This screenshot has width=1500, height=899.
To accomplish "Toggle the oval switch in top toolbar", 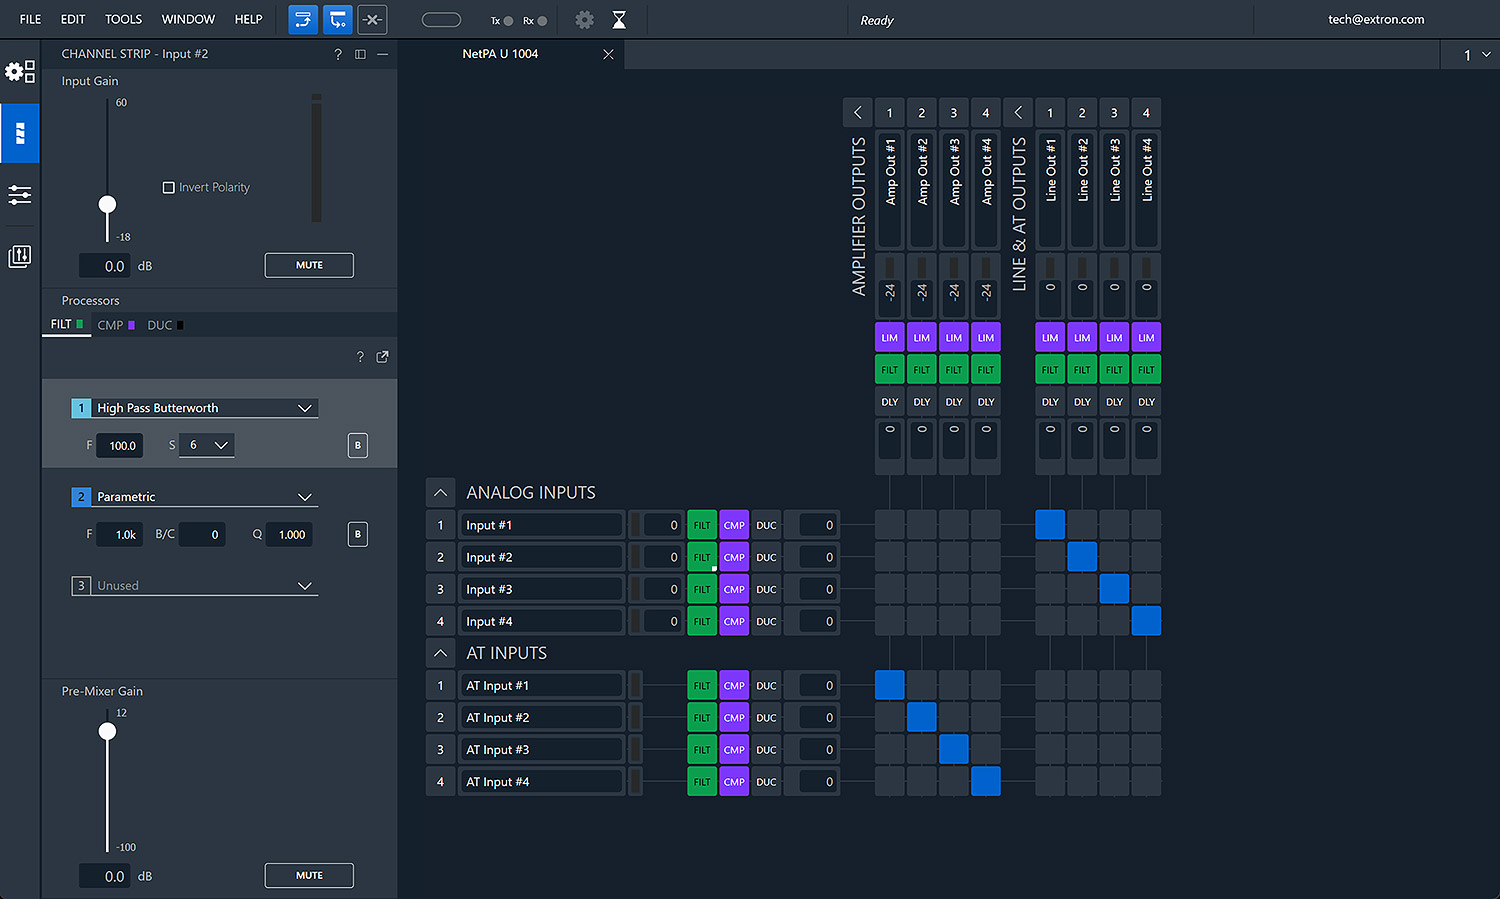I will pos(441,20).
